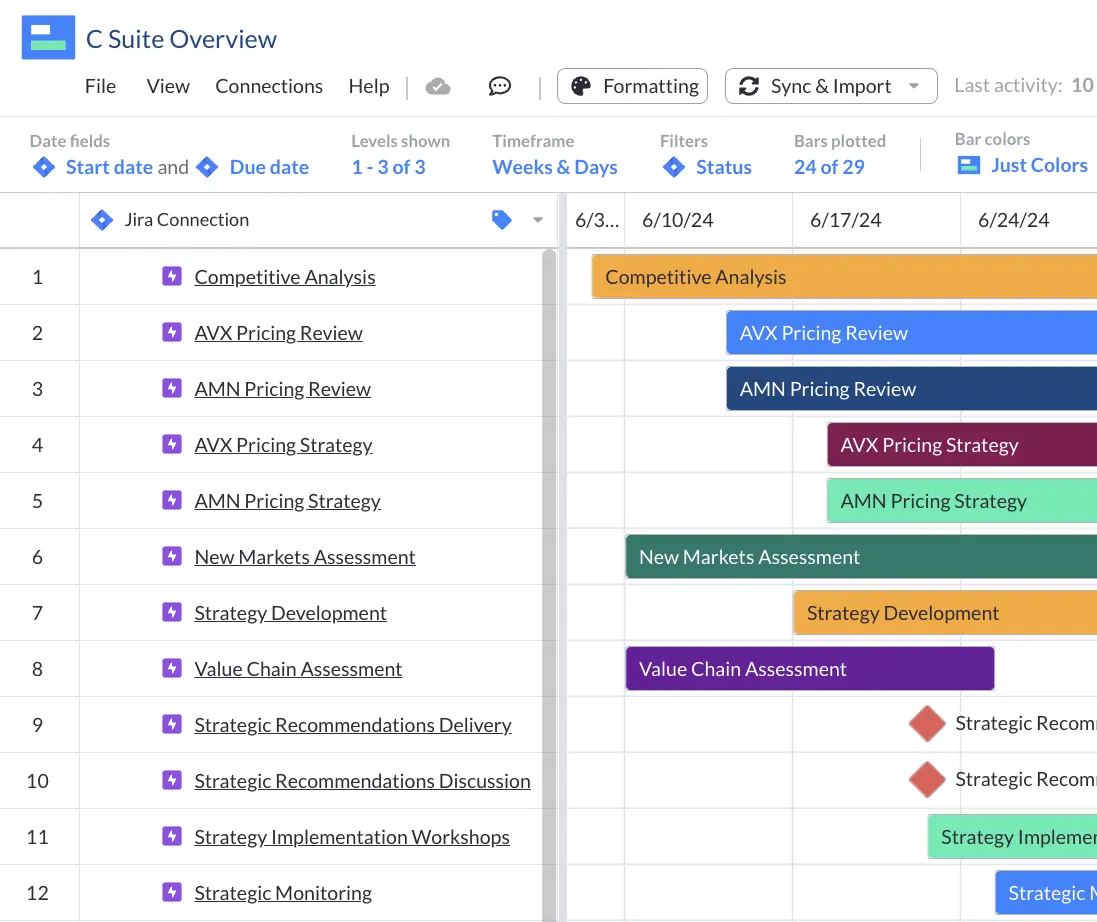
Task: Click the Jira issue icon for AVX Pricing Review
Action: [172, 332]
